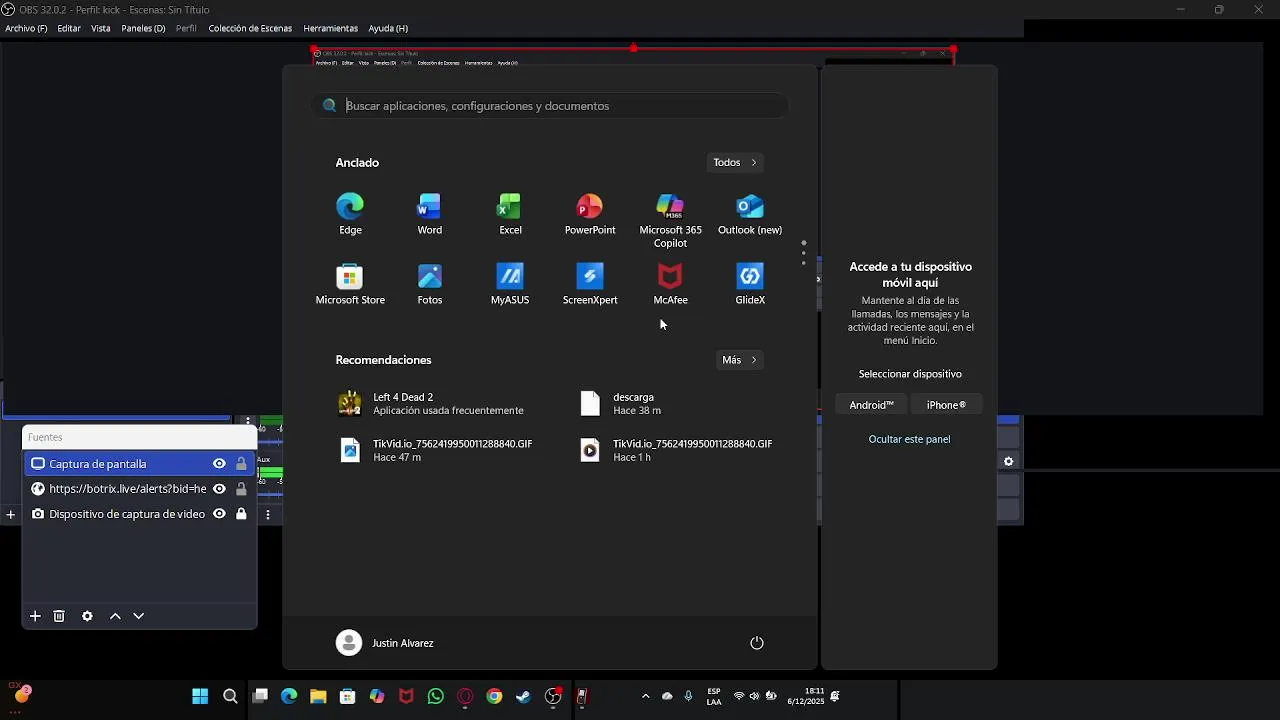Open ESP LAA language selector in tray

(x=714, y=697)
